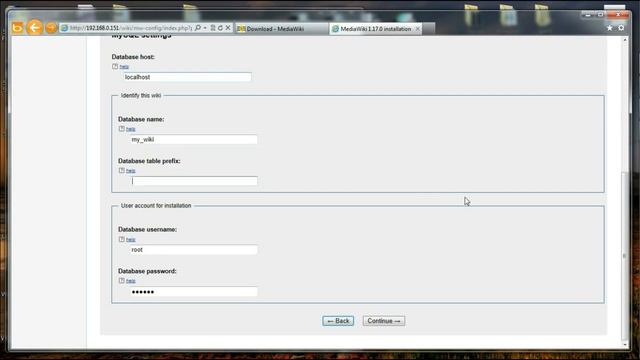640x360 pixels.
Task: Click the address bar URL field
Action: click(131, 28)
